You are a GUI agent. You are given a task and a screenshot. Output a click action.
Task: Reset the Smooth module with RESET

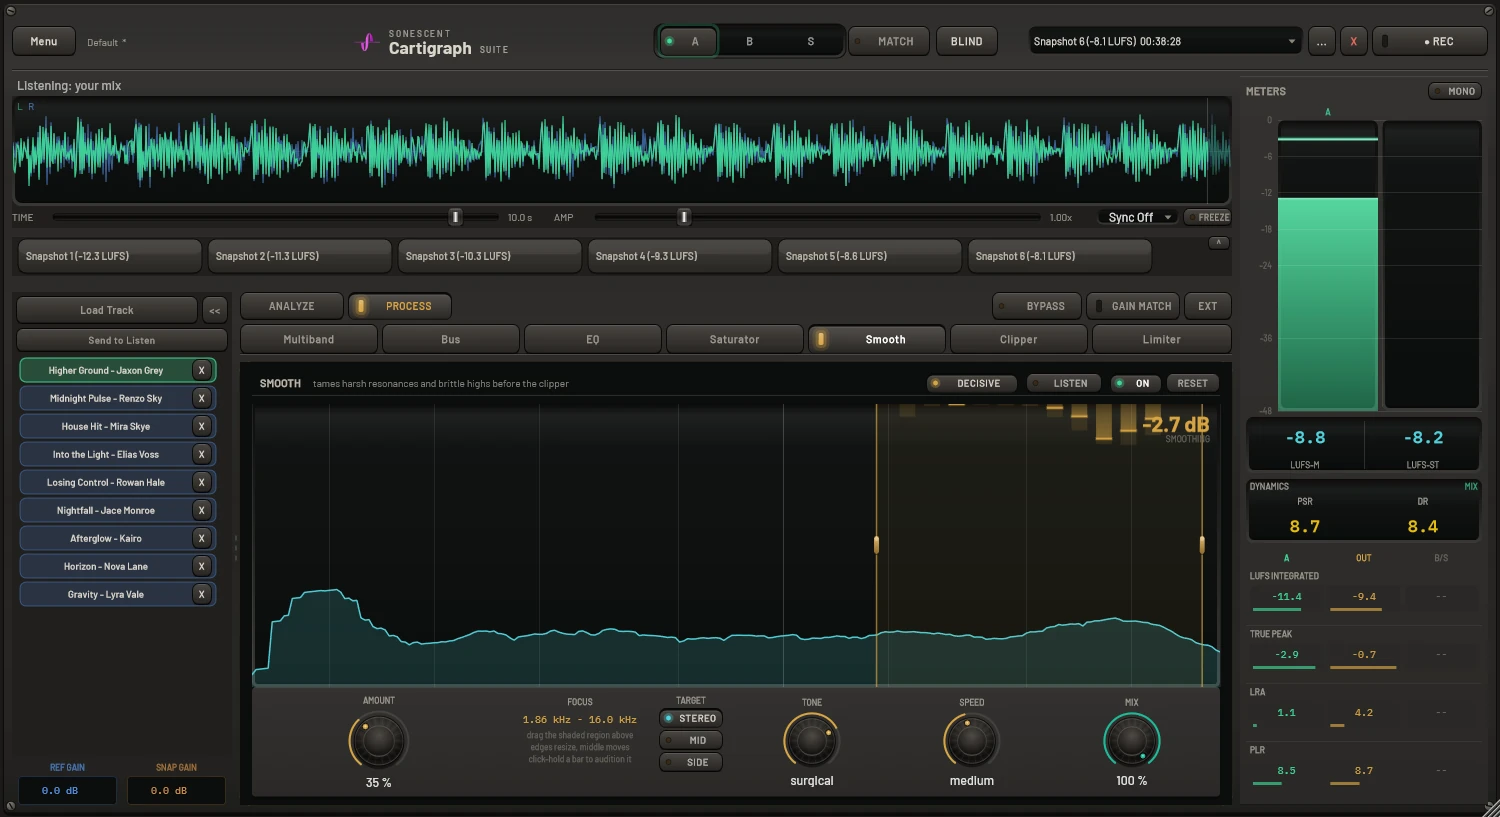click(x=1193, y=383)
